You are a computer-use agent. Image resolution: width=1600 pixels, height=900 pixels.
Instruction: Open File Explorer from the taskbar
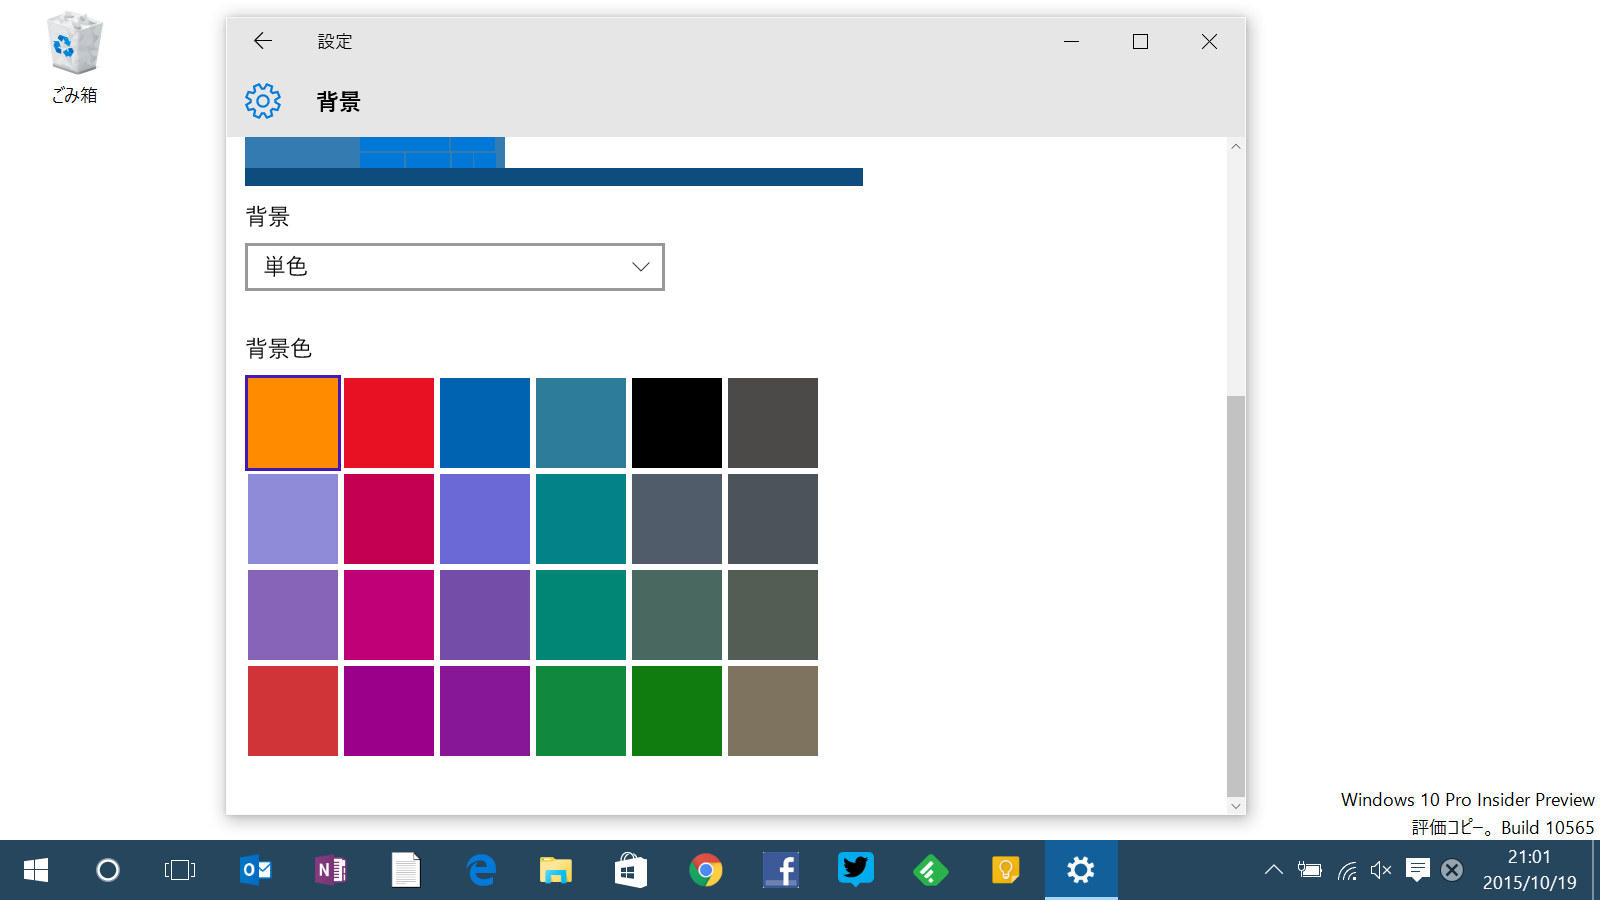(556, 870)
